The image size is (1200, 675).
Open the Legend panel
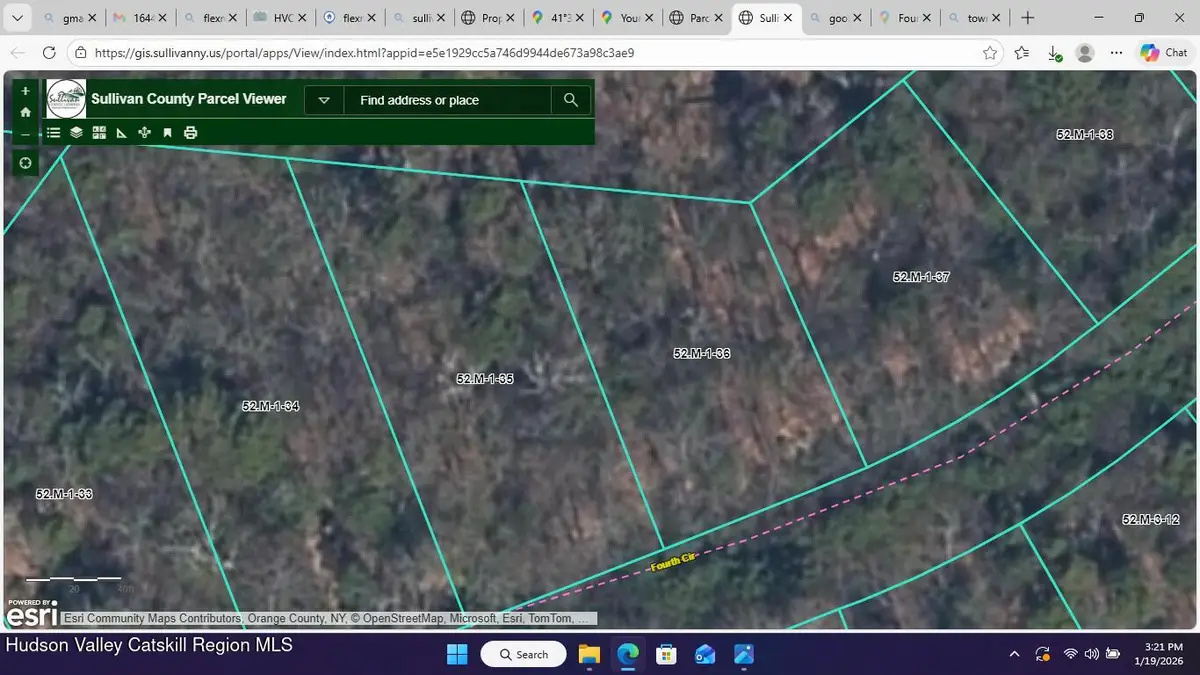(x=53, y=132)
